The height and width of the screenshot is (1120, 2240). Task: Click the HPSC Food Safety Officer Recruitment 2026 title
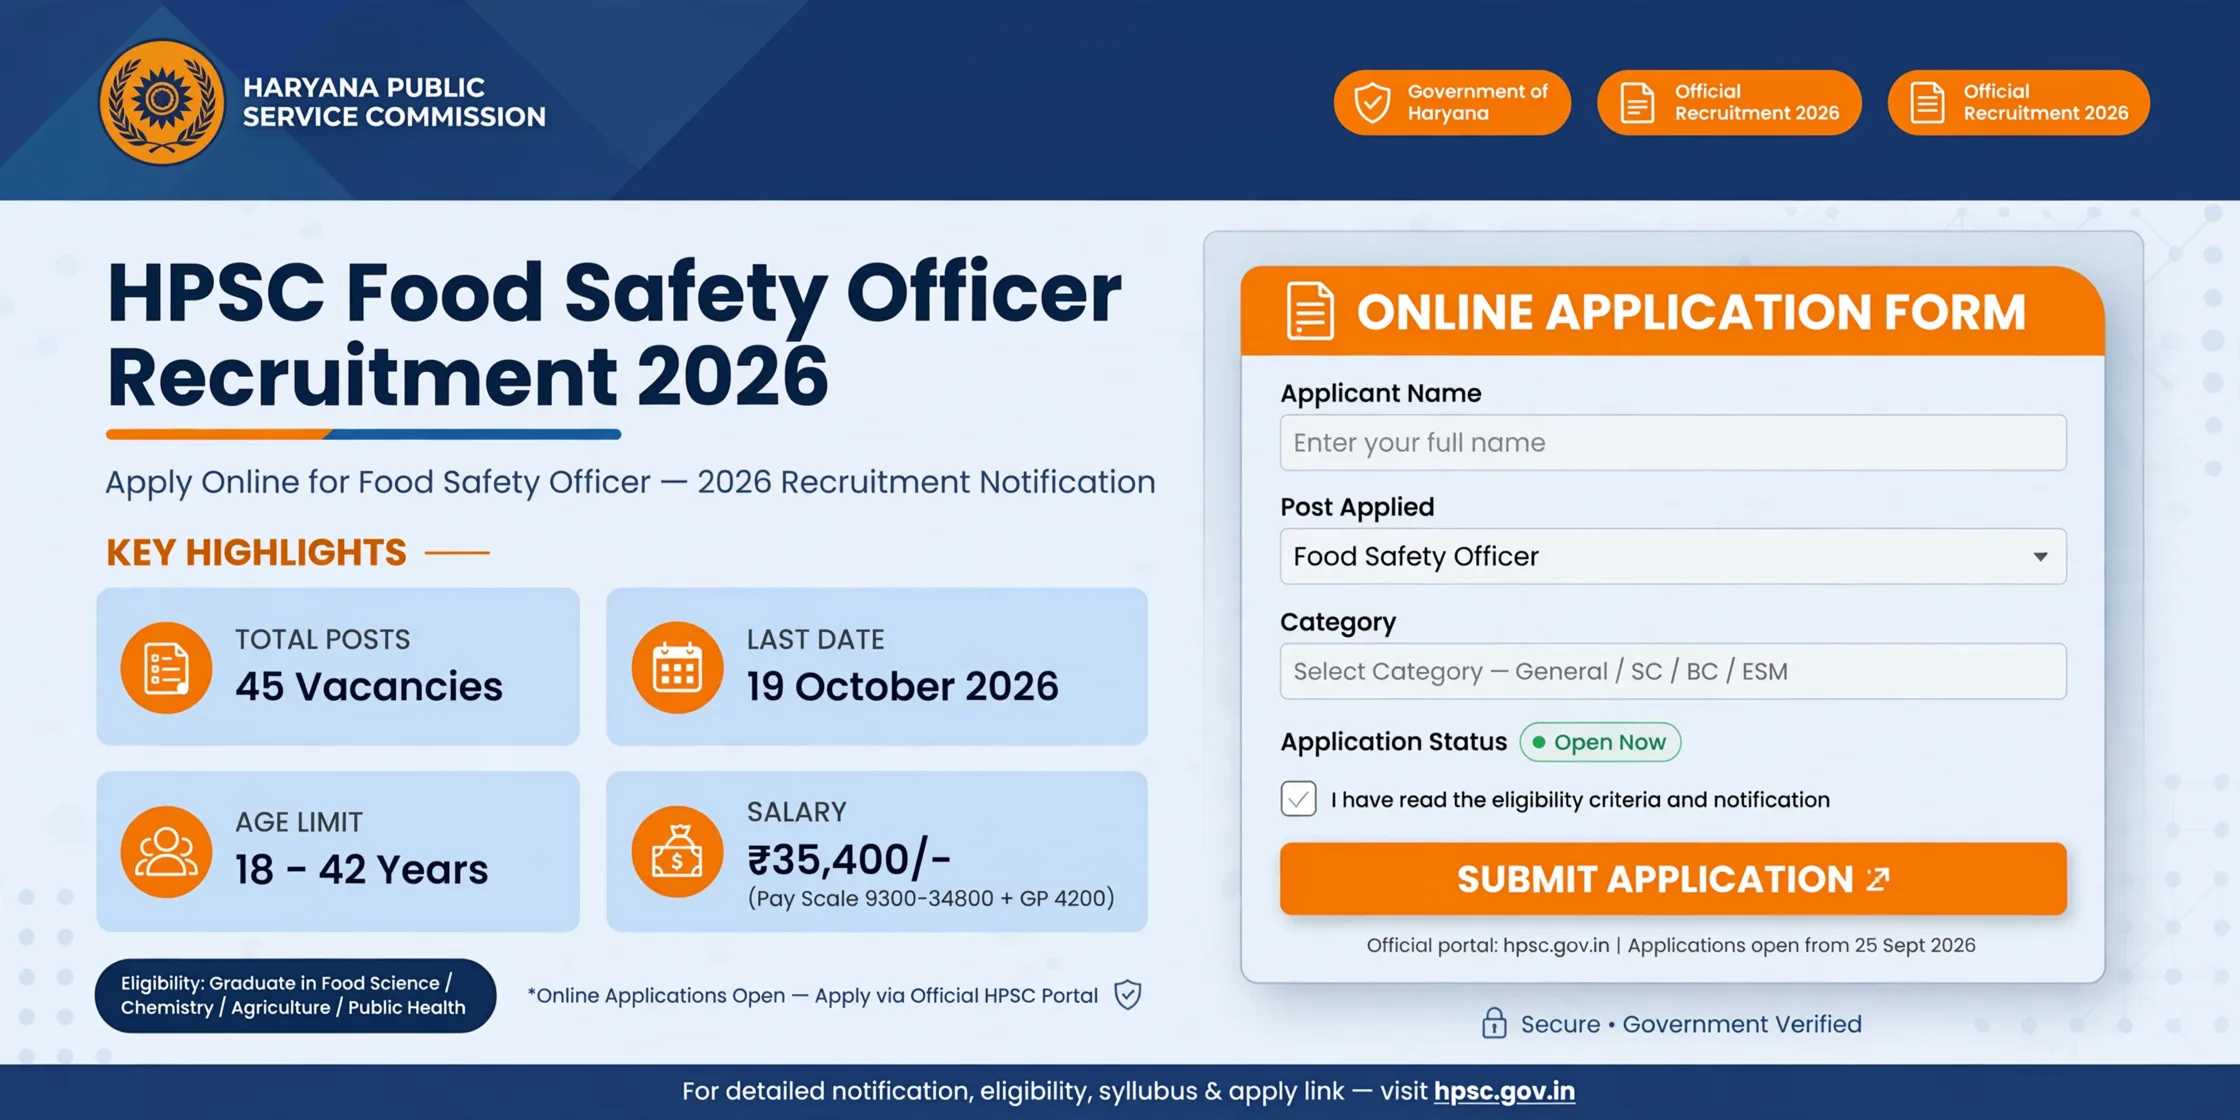[x=614, y=335]
